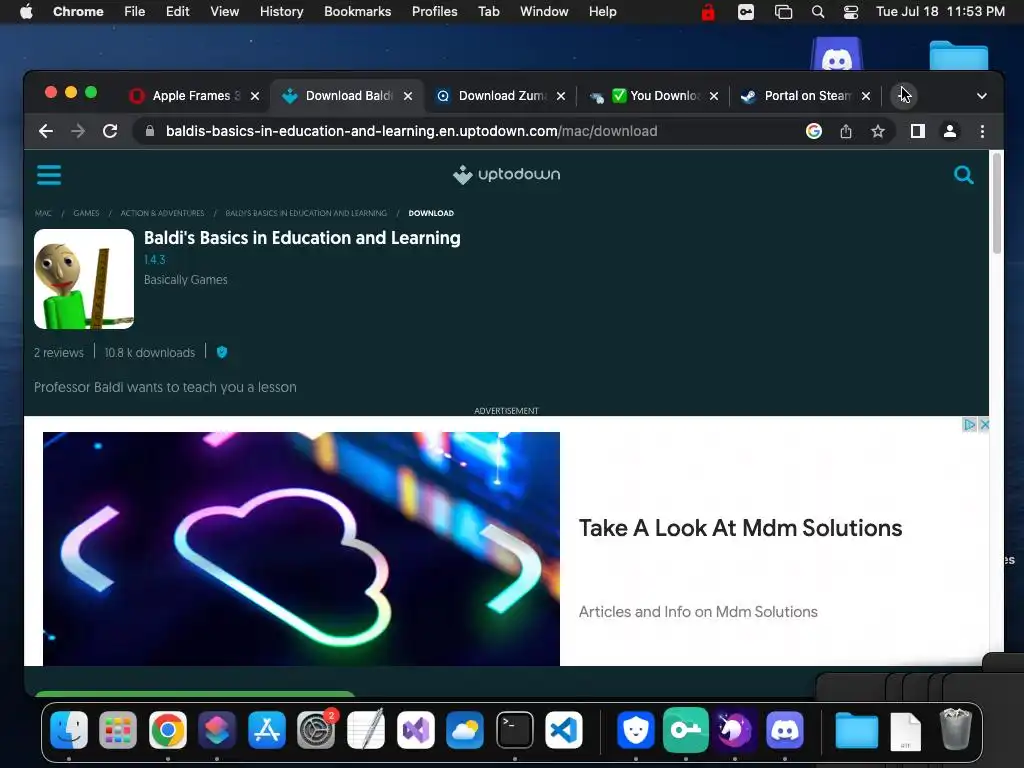Close the Download Baldi tab
The image size is (1024, 768).
pos(408,96)
